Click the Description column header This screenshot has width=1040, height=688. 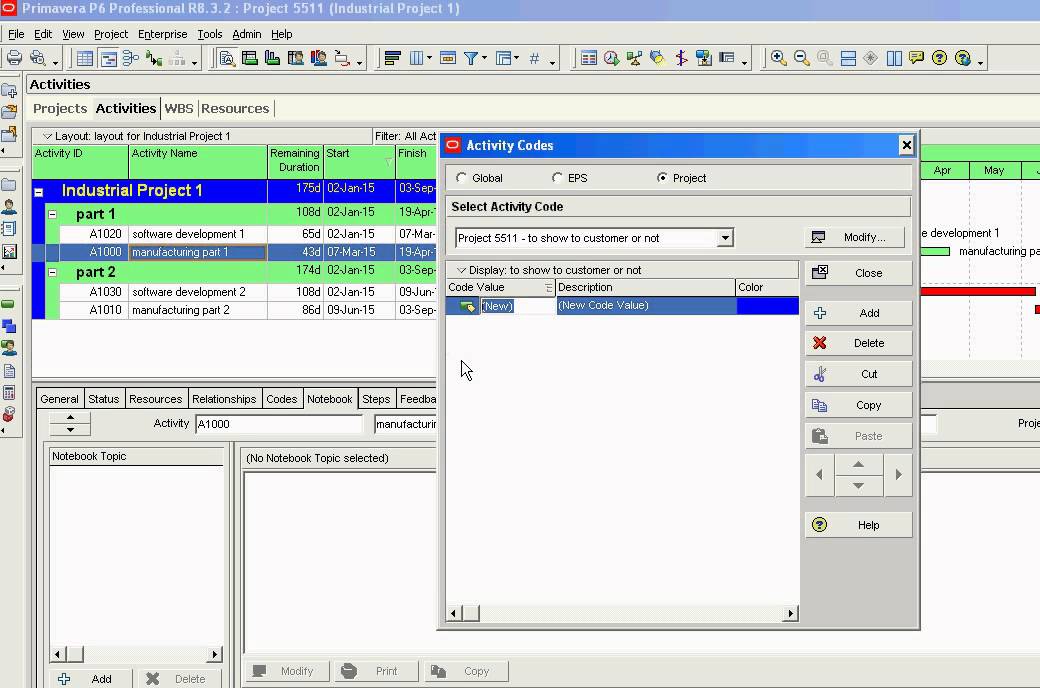click(645, 287)
